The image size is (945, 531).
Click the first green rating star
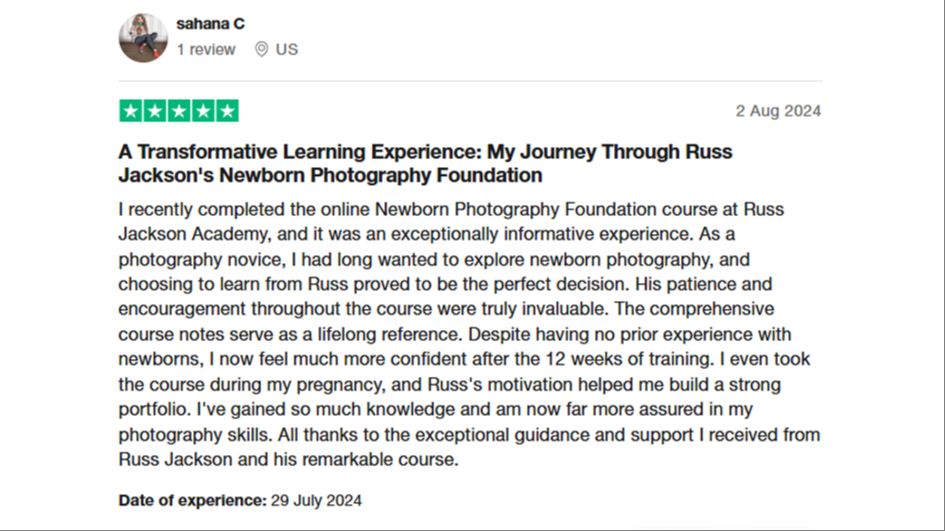pyautogui.click(x=131, y=111)
